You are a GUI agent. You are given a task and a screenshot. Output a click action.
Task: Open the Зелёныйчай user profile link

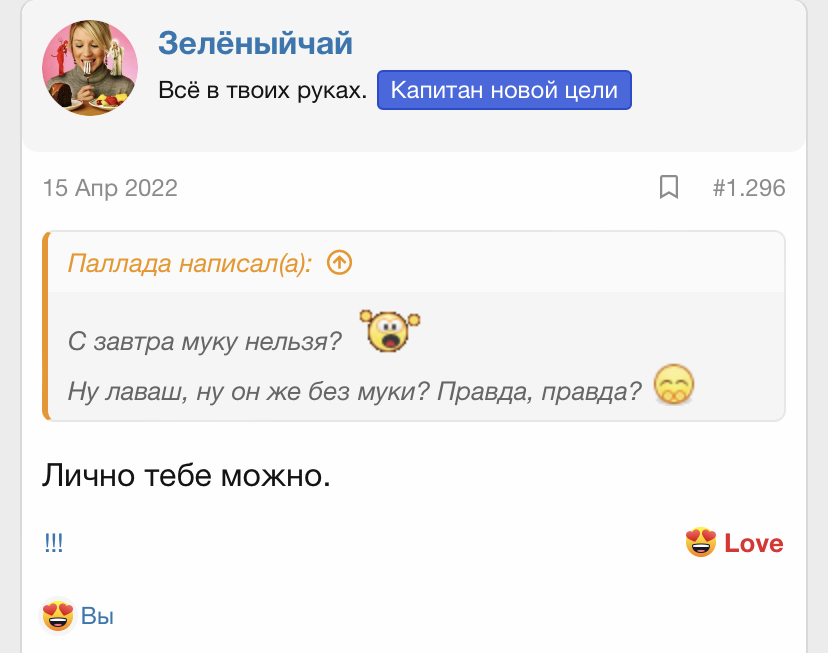click(255, 43)
